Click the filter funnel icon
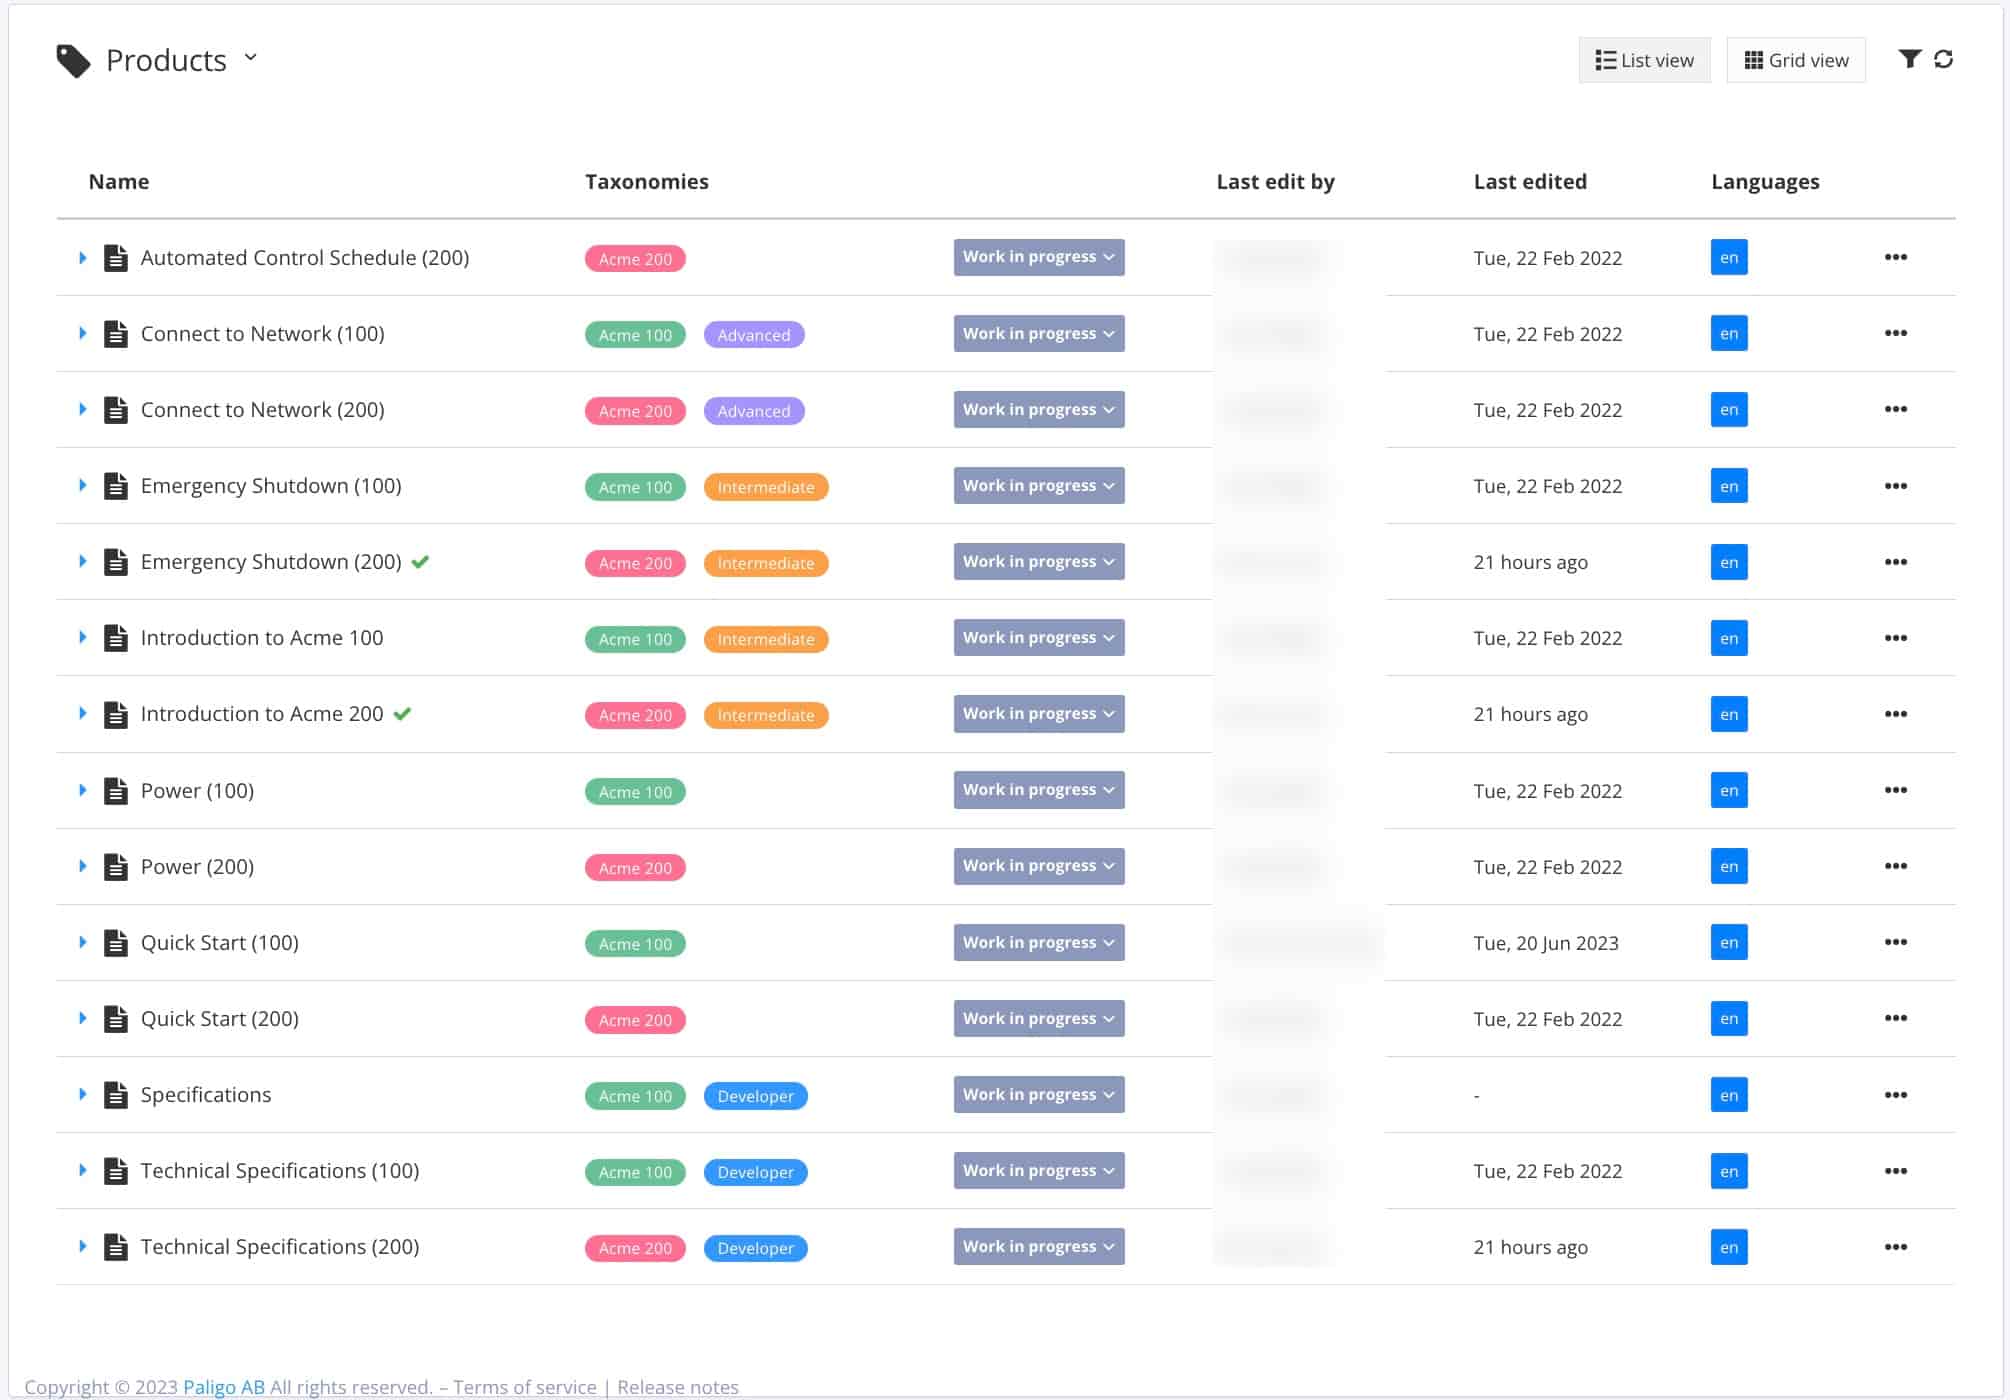The image size is (2010, 1400). coord(1909,60)
